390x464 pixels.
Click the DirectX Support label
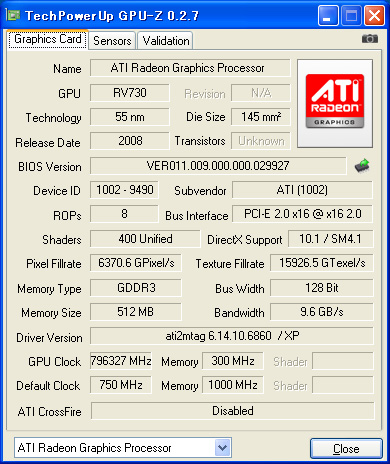(x=245, y=240)
